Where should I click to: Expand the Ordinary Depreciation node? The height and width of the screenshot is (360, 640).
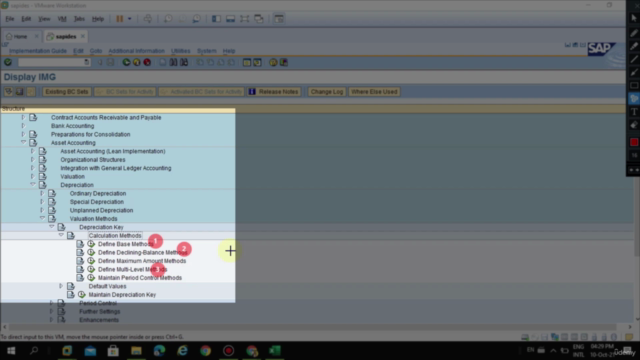[x=42, y=193]
